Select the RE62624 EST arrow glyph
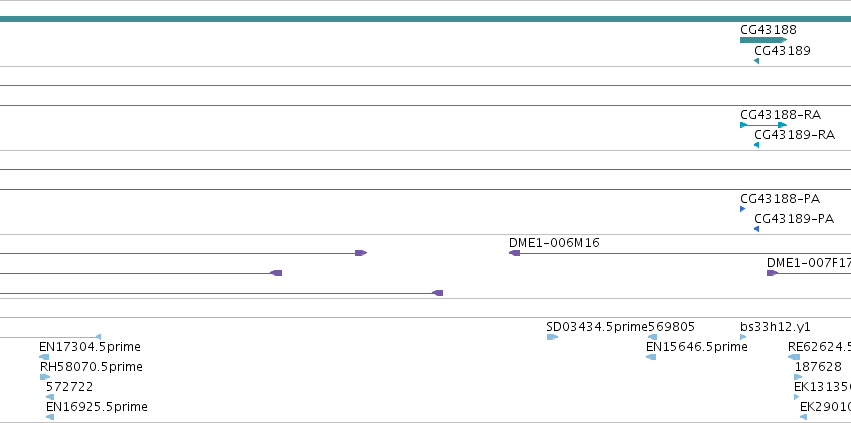Viewport: 851px width, 423px height. point(794,357)
